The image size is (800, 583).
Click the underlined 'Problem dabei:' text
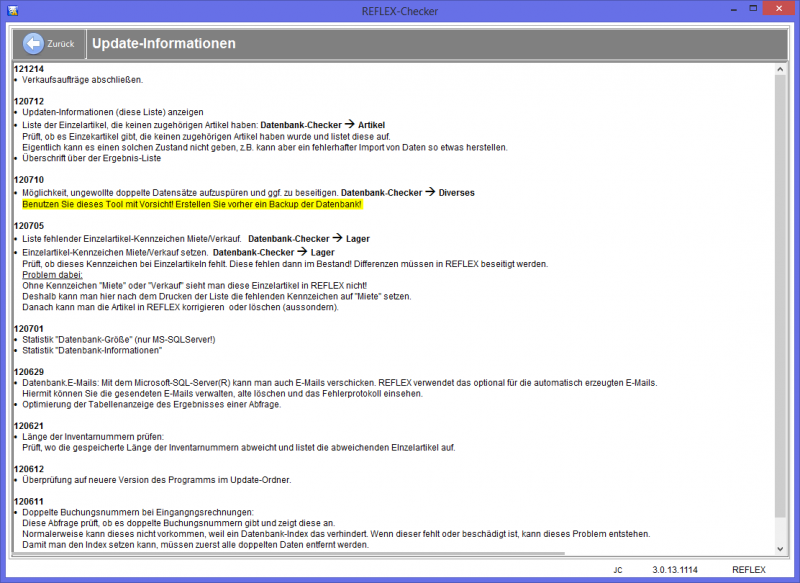pyautogui.click(x=53, y=274)
